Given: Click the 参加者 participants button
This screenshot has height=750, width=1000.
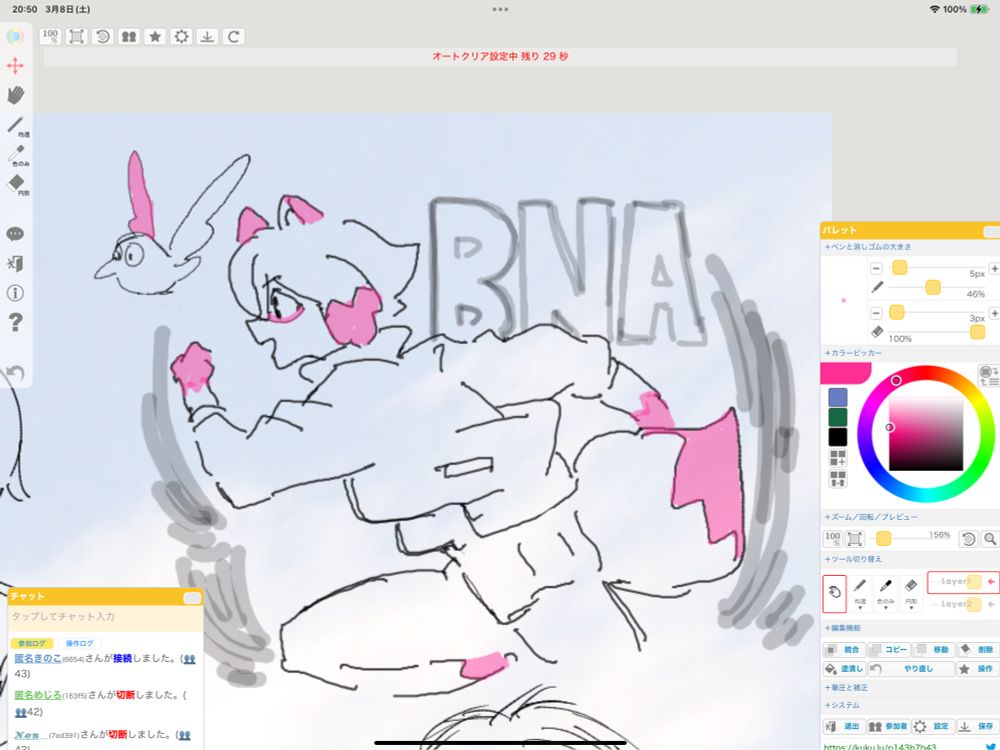Looking at the screenshot, I should coord(888,726).
